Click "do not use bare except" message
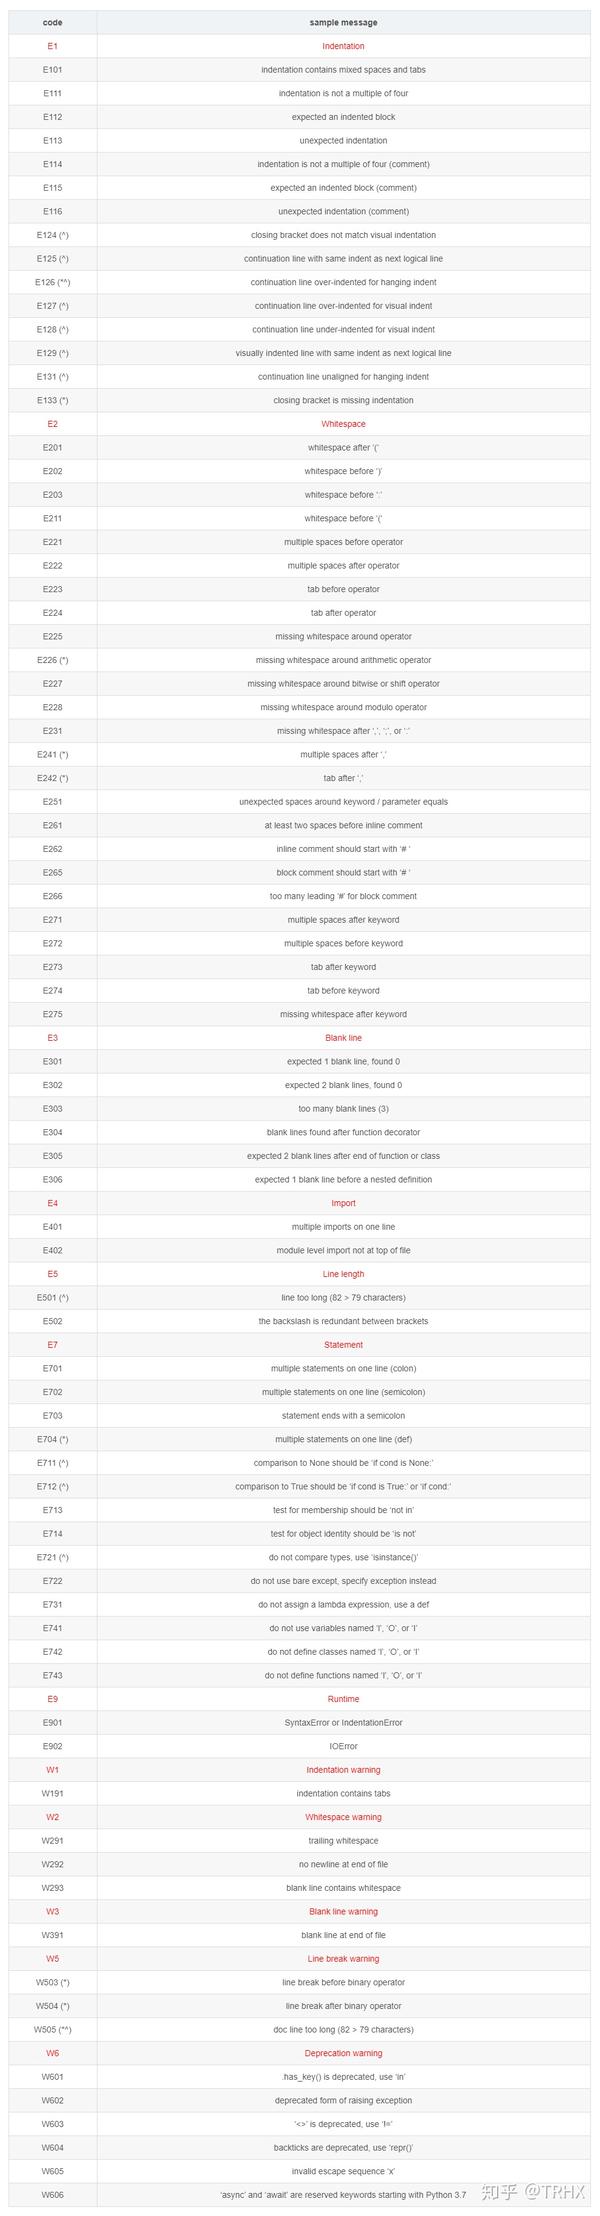This screenshot has height=2216, width=600. (x=343, y=1581)
